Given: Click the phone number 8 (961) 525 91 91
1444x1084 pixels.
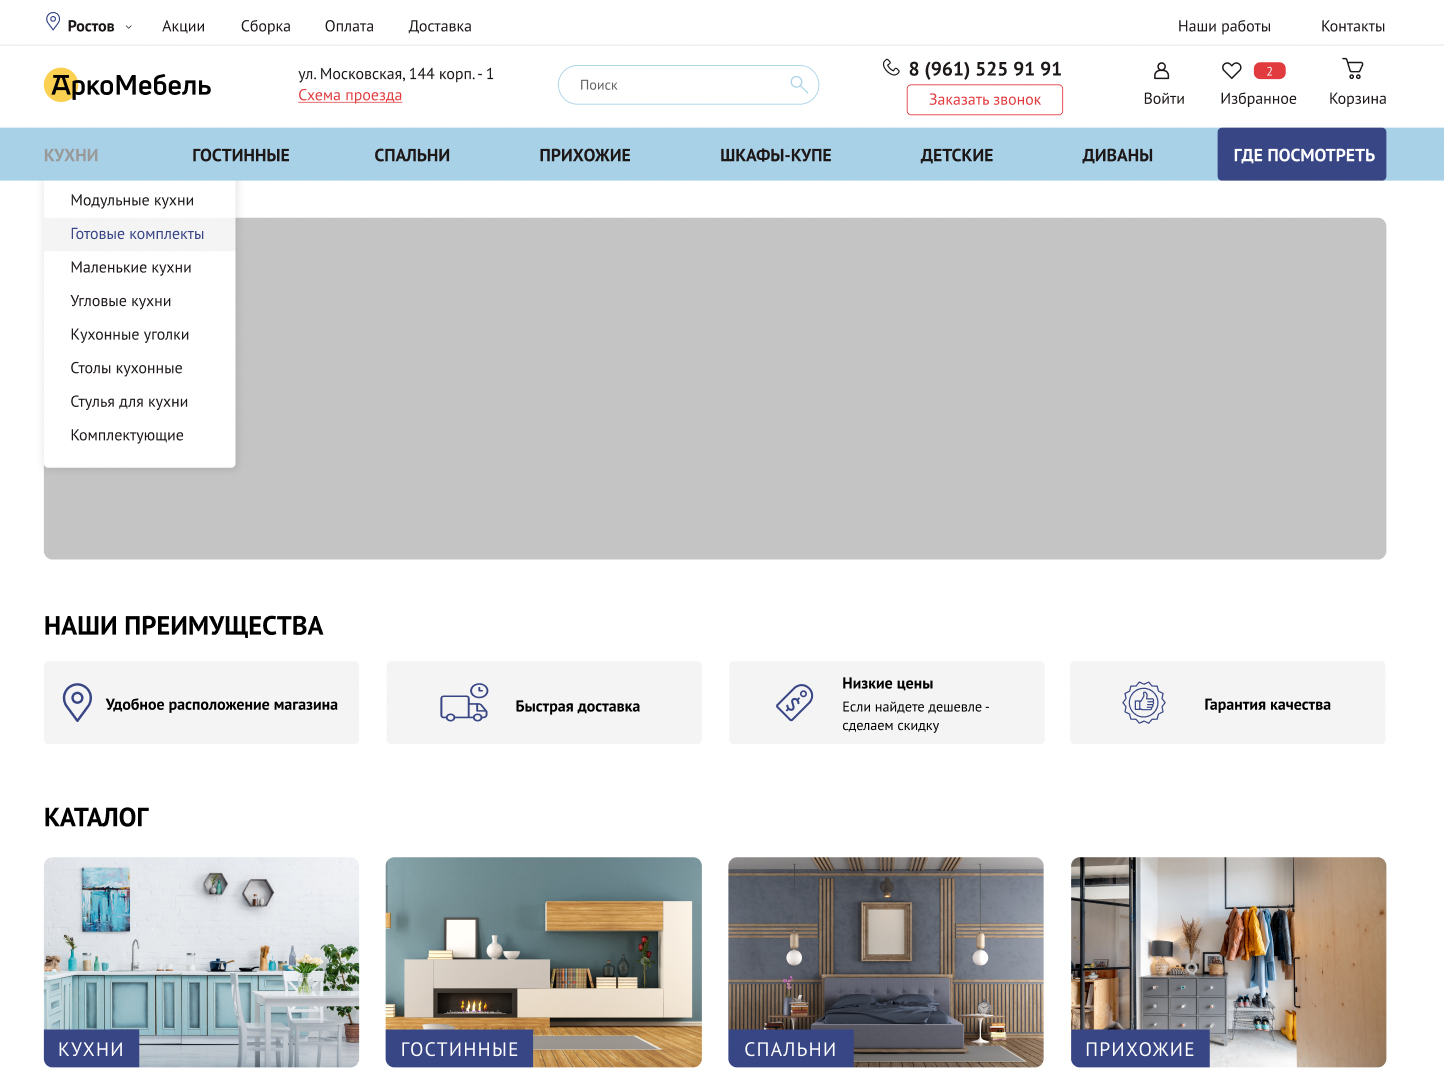Looking at the screenshot, I should (x=985, y=69).
